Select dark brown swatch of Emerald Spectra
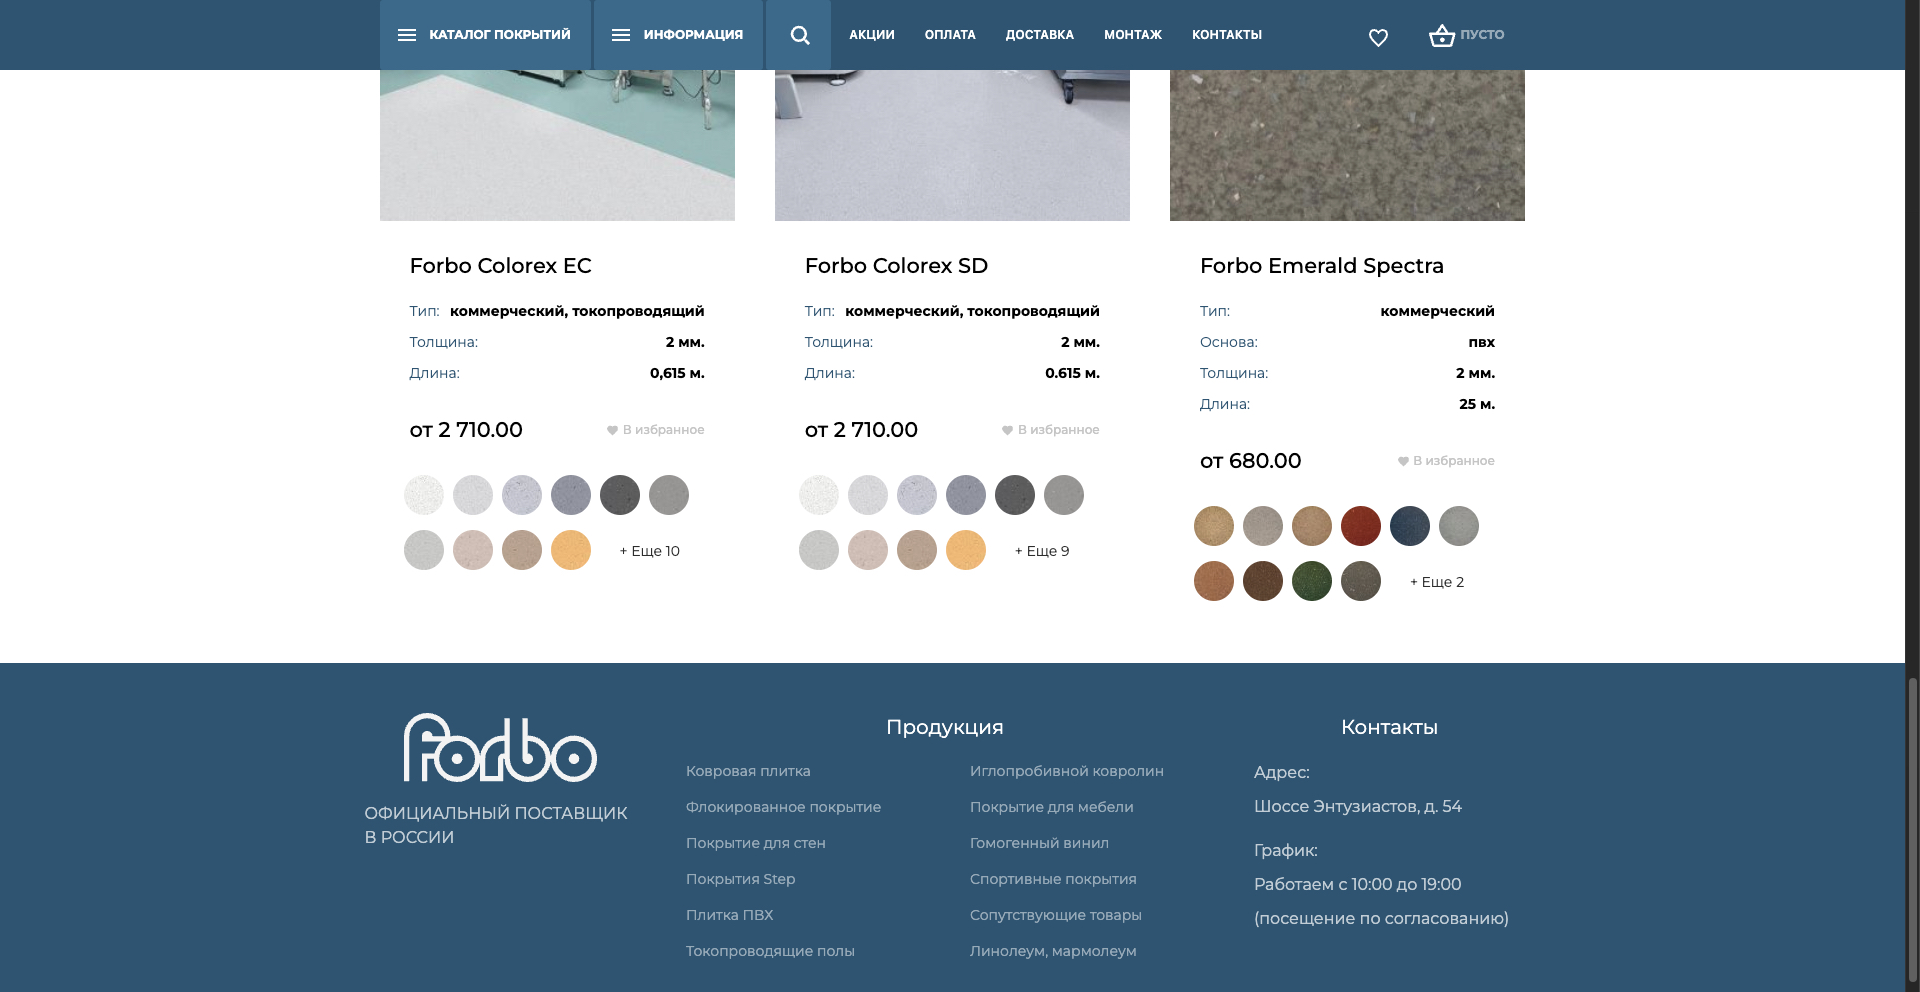Screen dimensions: 1920x992 tap(1263, 581)
